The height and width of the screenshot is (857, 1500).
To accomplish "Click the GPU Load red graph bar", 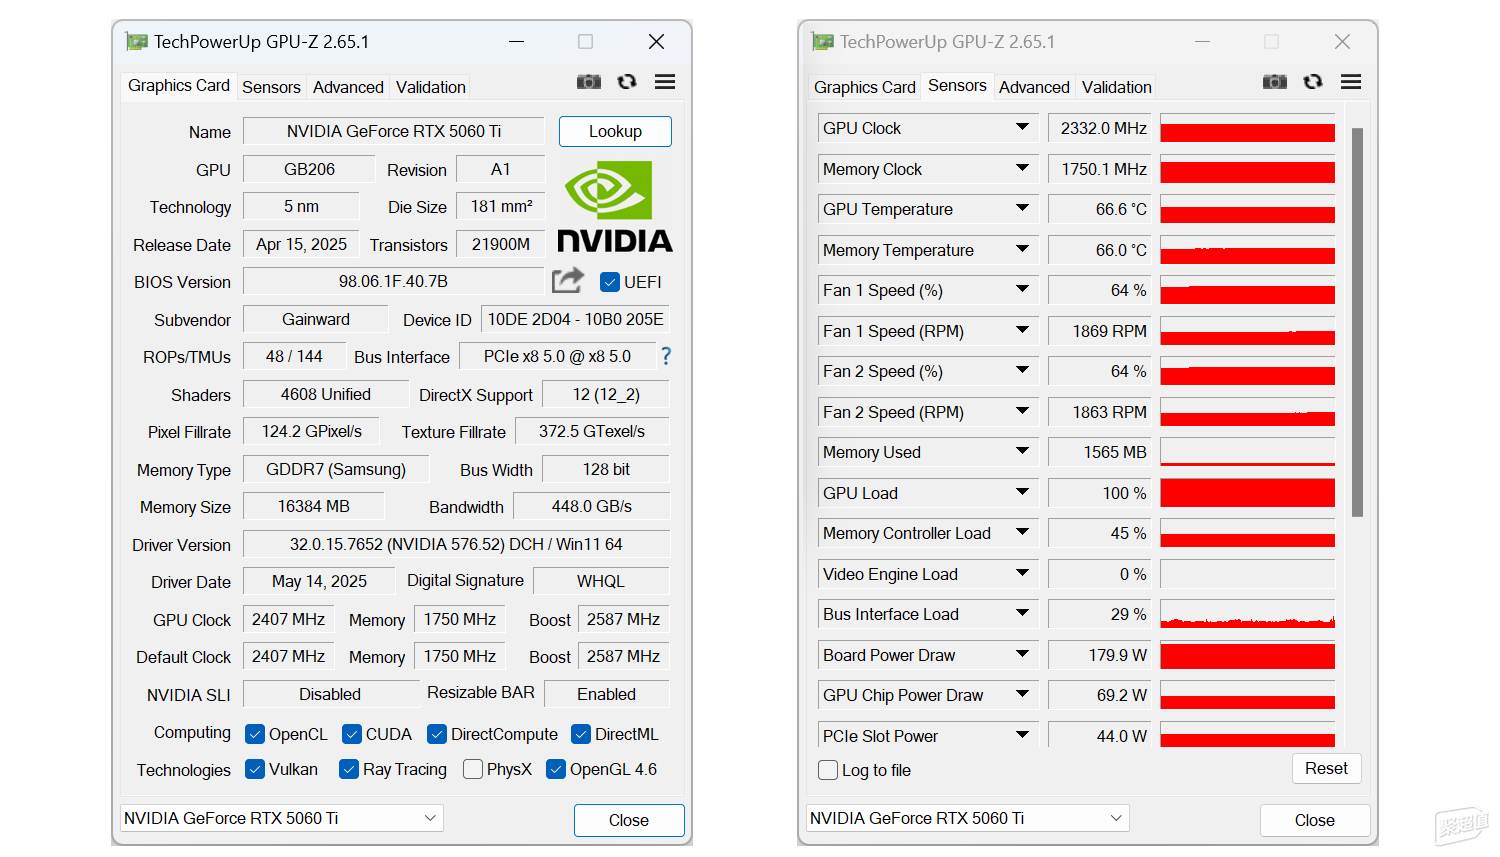I will (x=1247, y=493).
